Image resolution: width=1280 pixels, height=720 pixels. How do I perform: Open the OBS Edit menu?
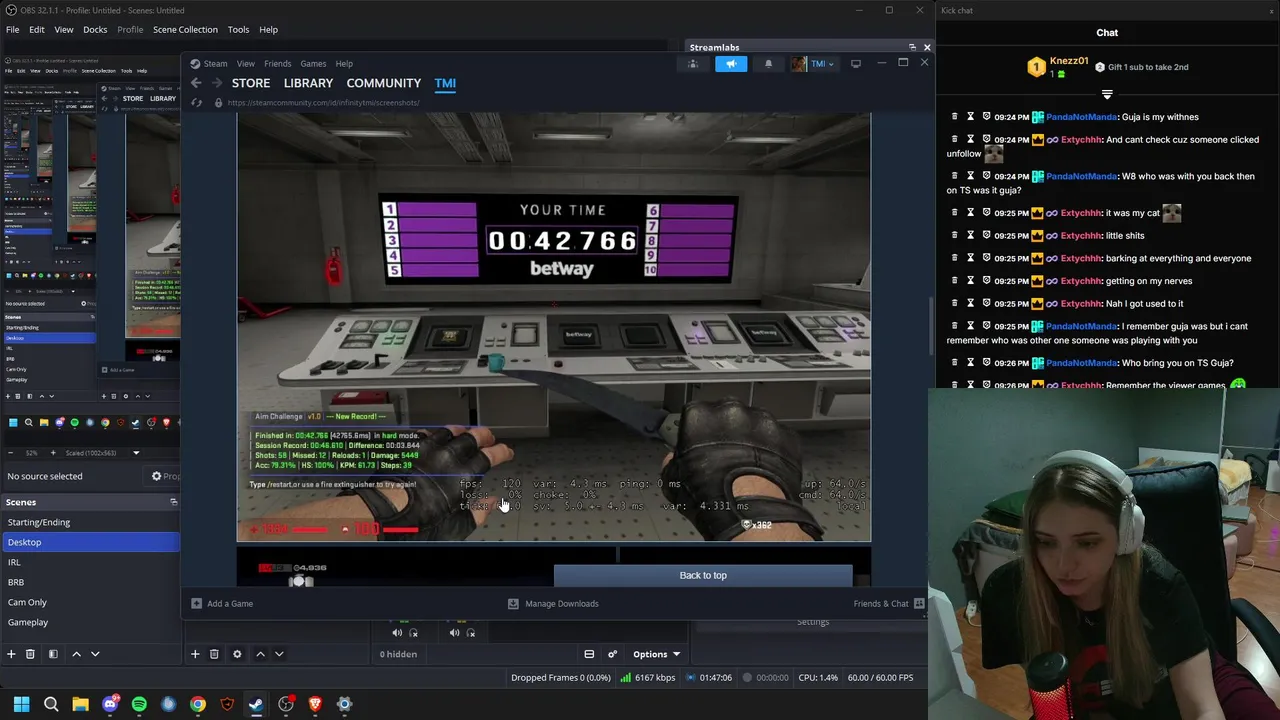pos(37,30)
